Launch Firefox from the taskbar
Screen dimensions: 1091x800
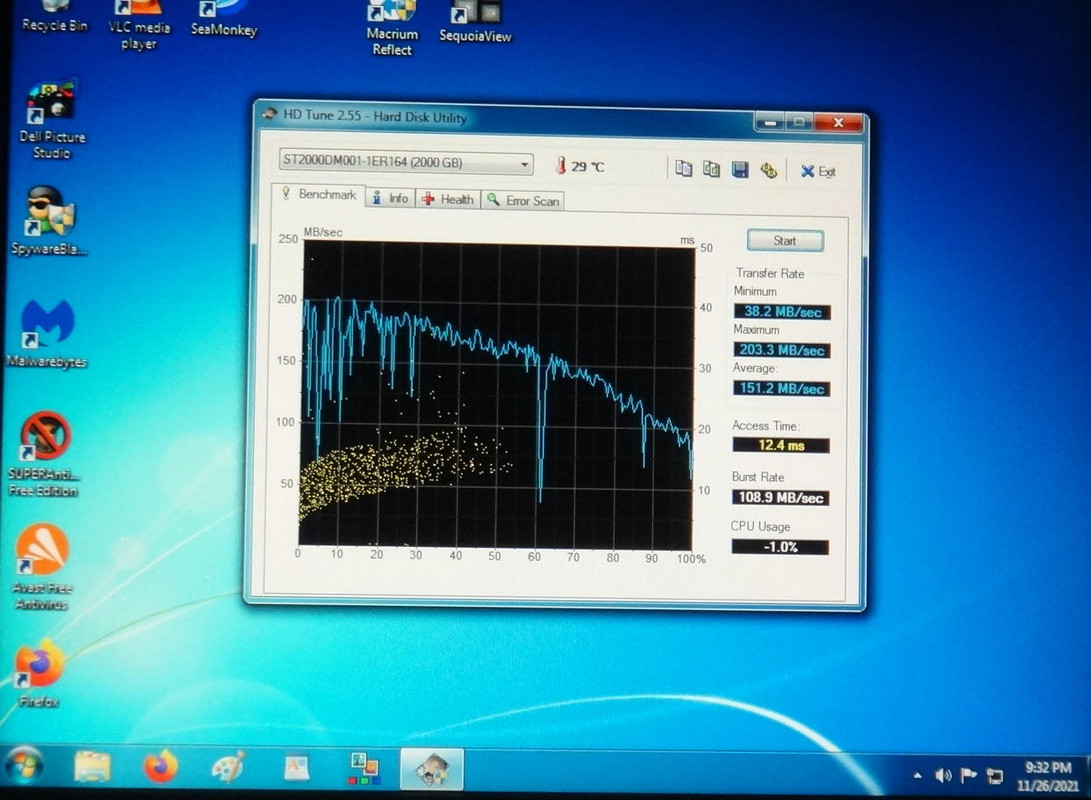pos(161,767)
